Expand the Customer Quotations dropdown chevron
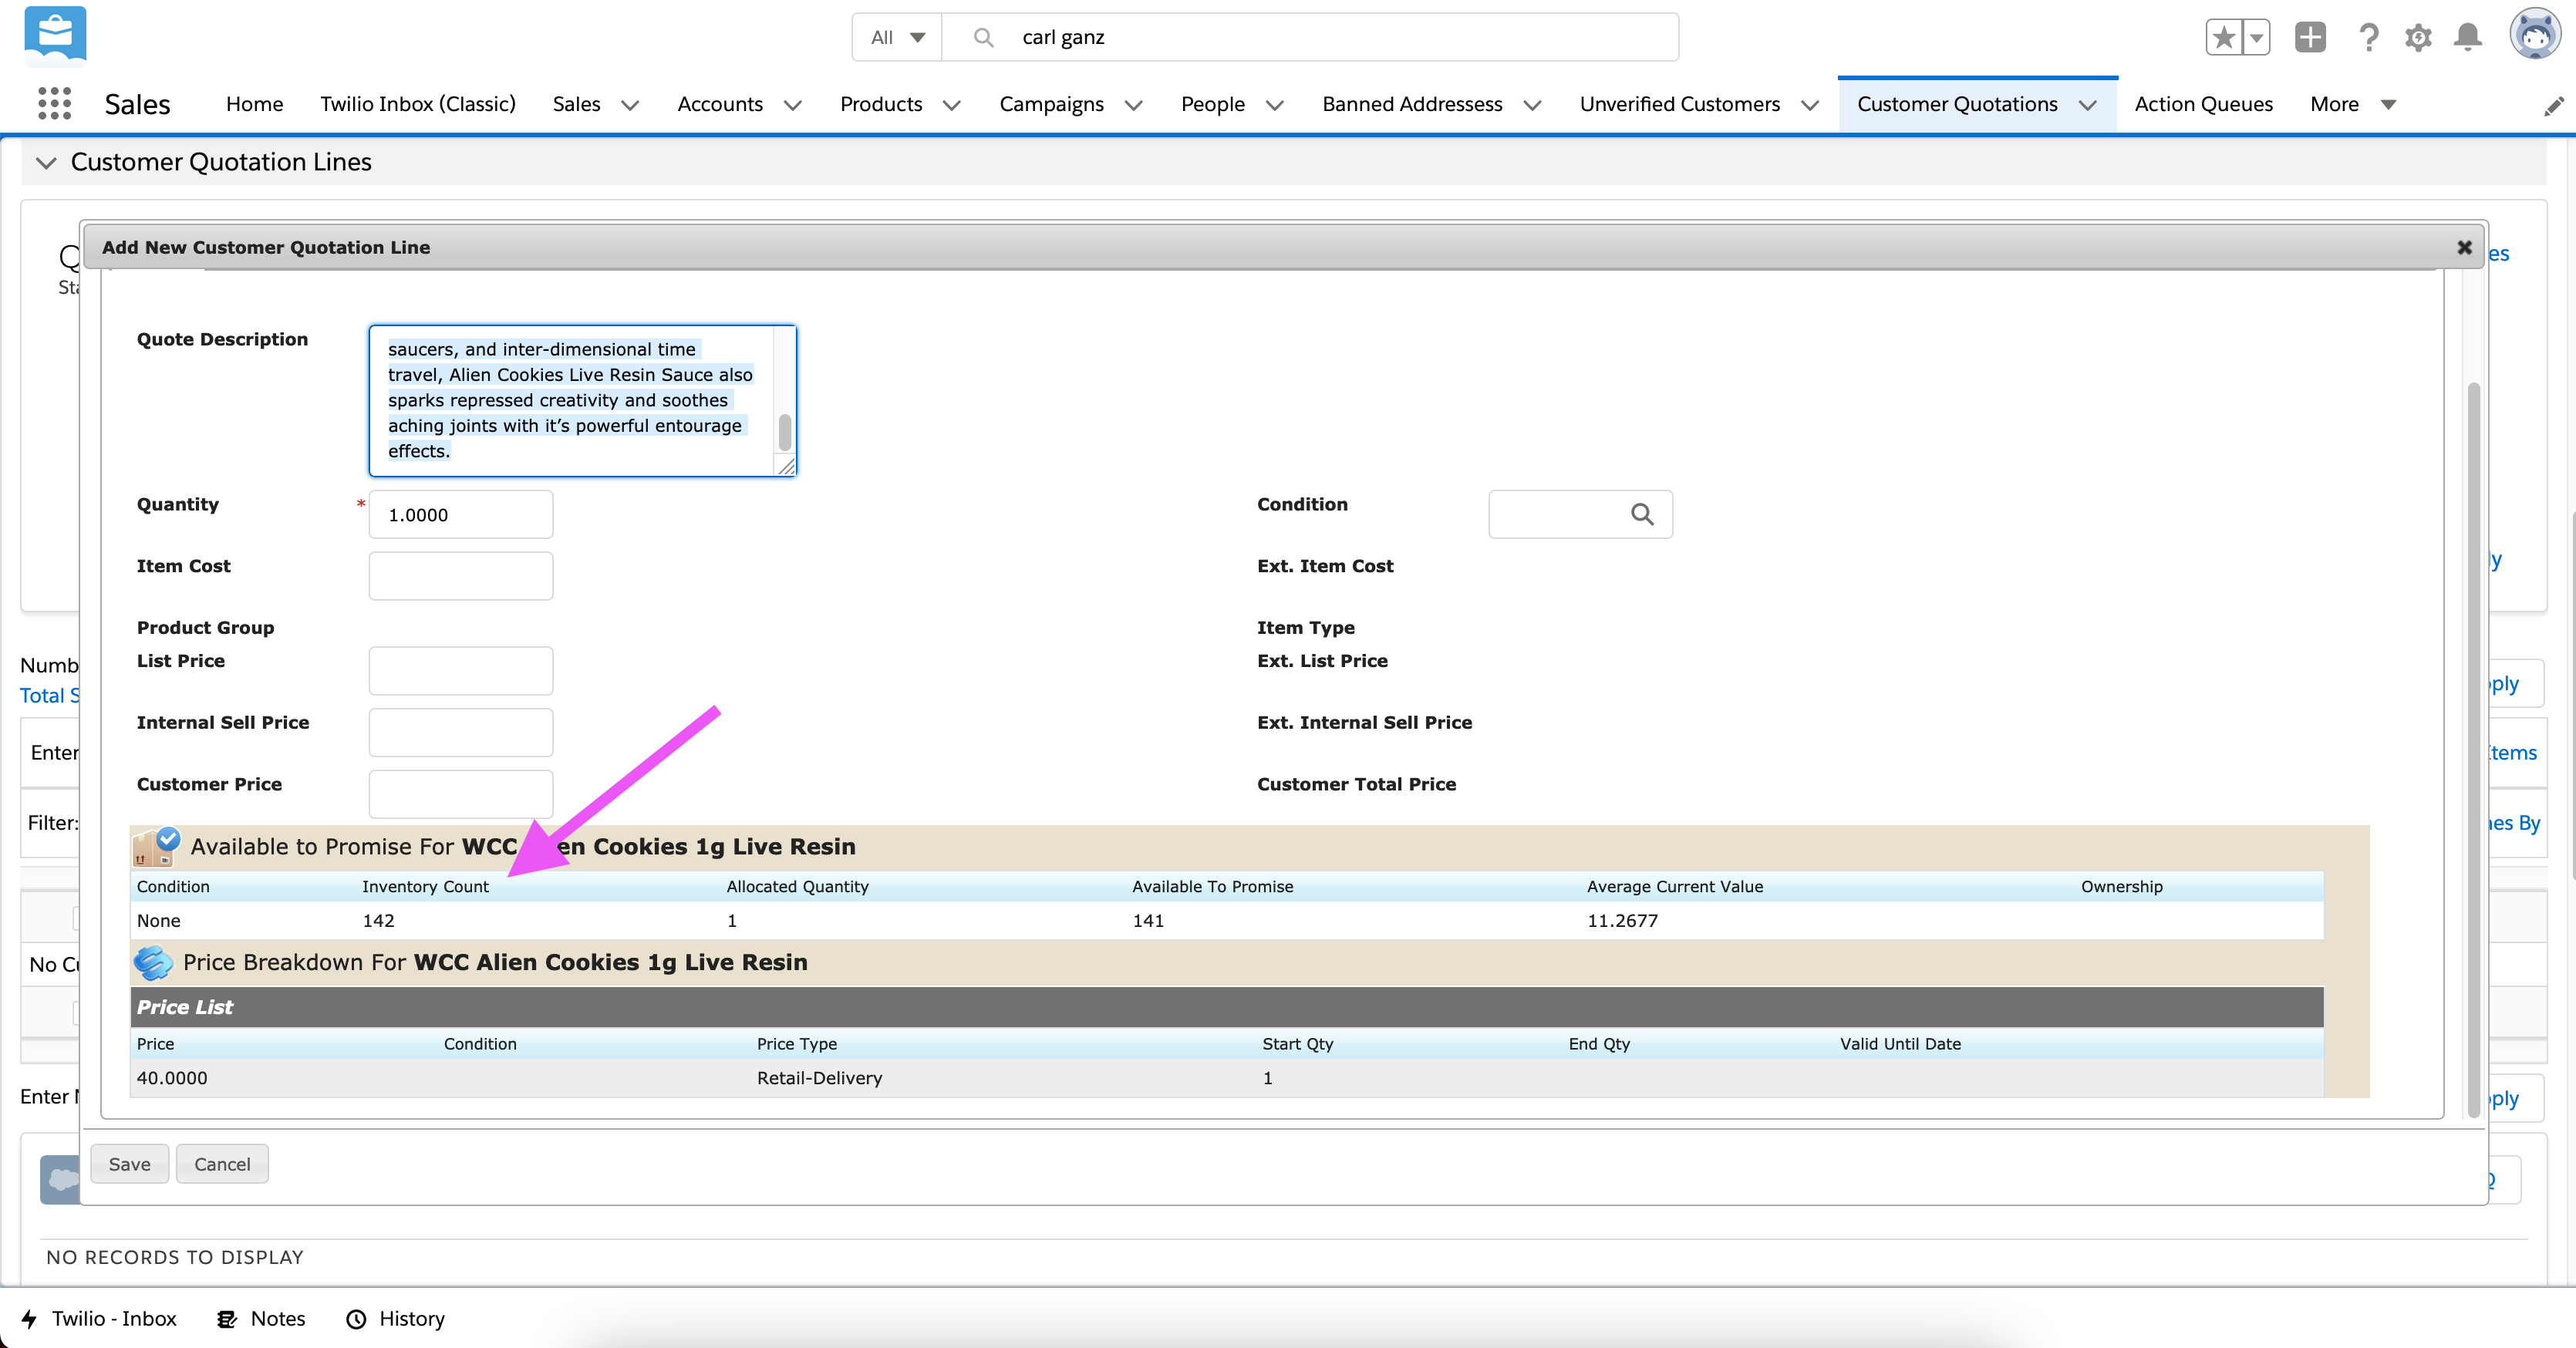 point(2087,105)
